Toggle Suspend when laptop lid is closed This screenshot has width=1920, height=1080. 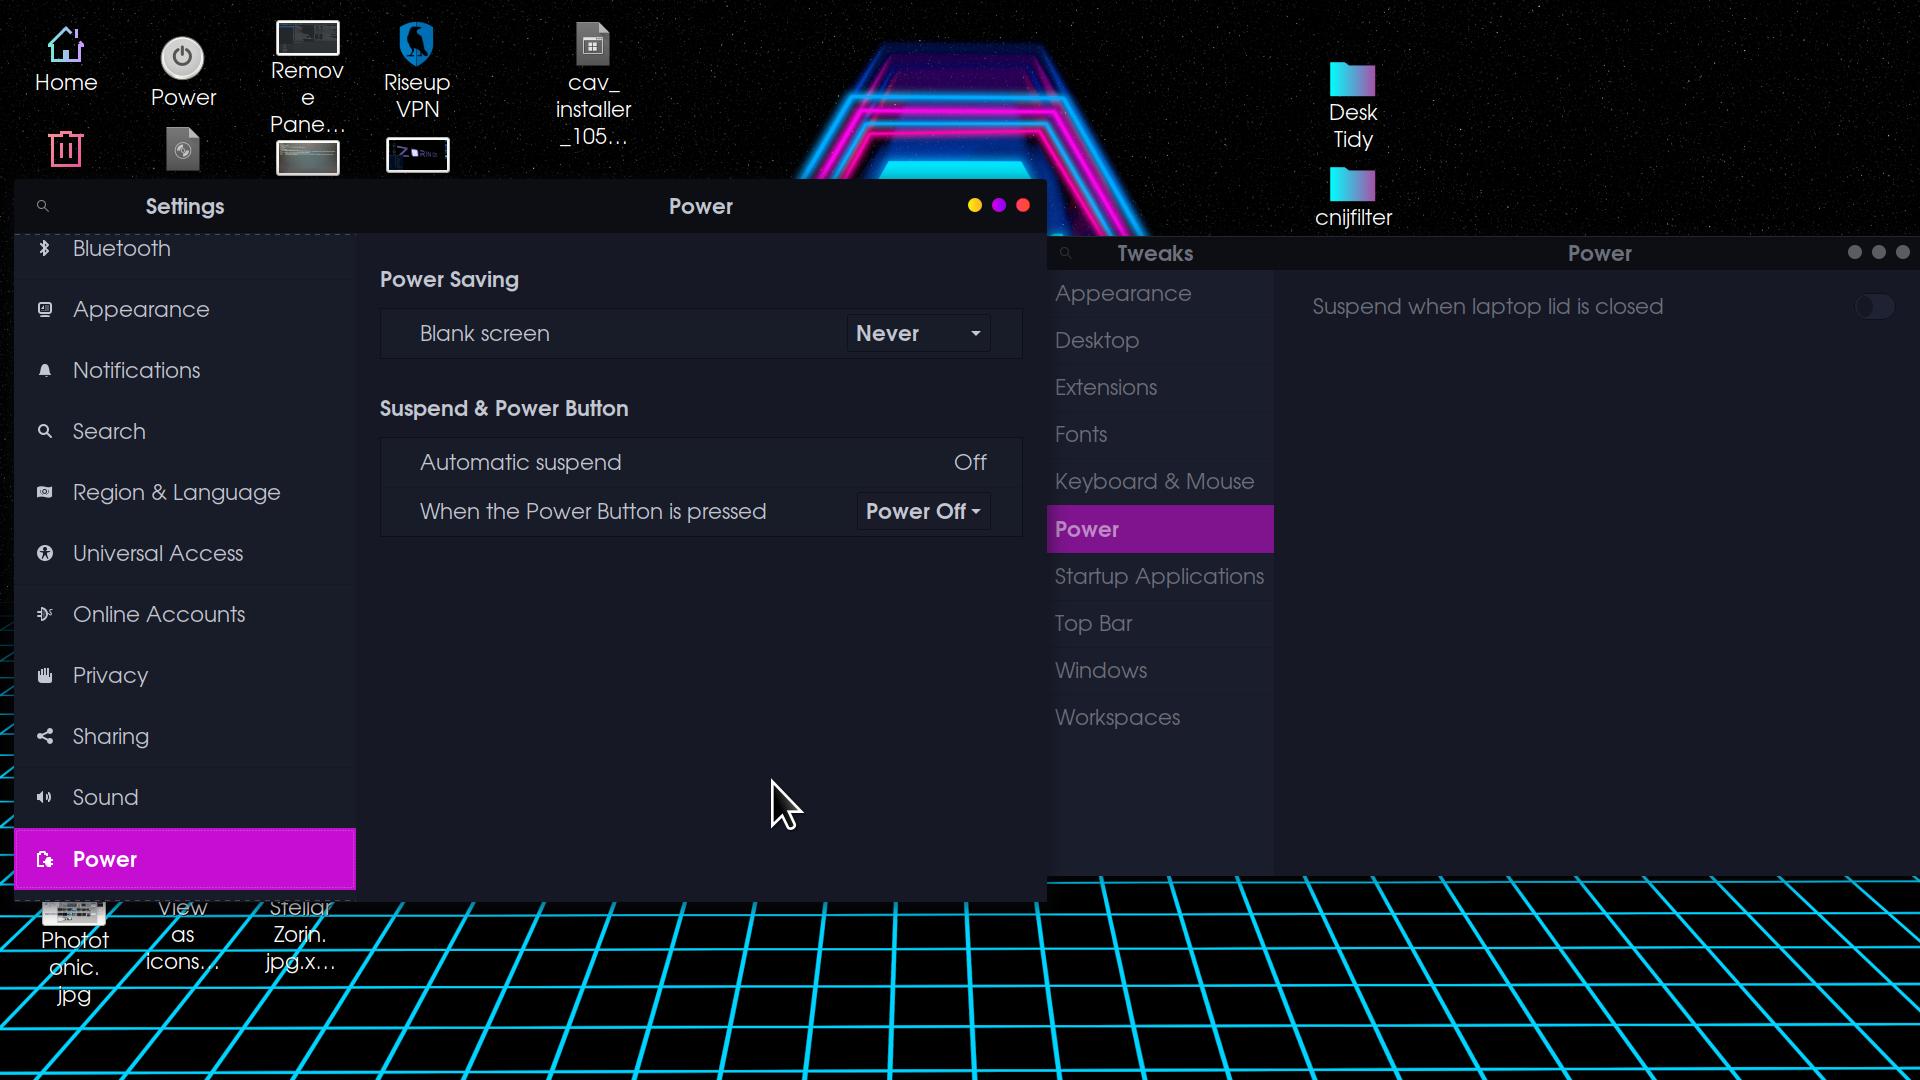coord(1874,306)
